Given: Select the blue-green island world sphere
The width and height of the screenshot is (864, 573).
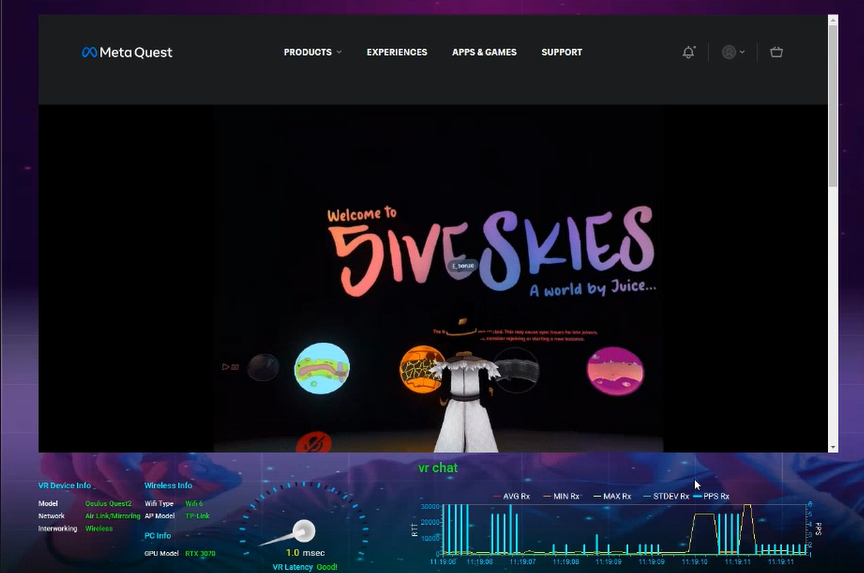Looking at the screenshot, I should tap(322, 368).
